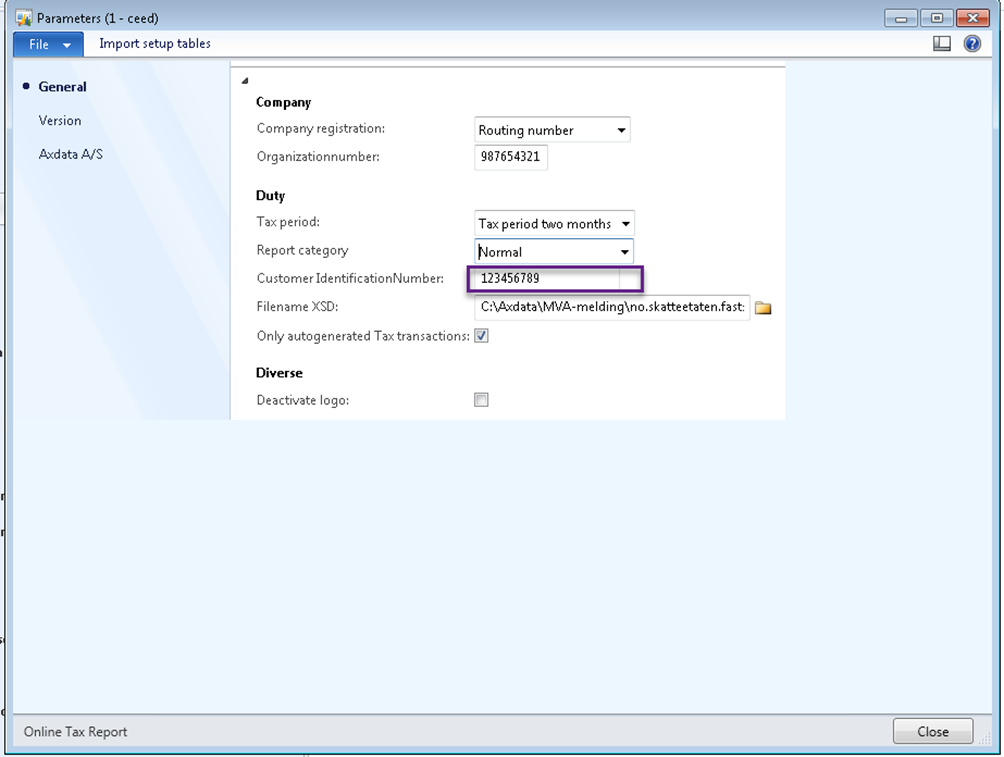Open the help icon

tap(971, 44)
